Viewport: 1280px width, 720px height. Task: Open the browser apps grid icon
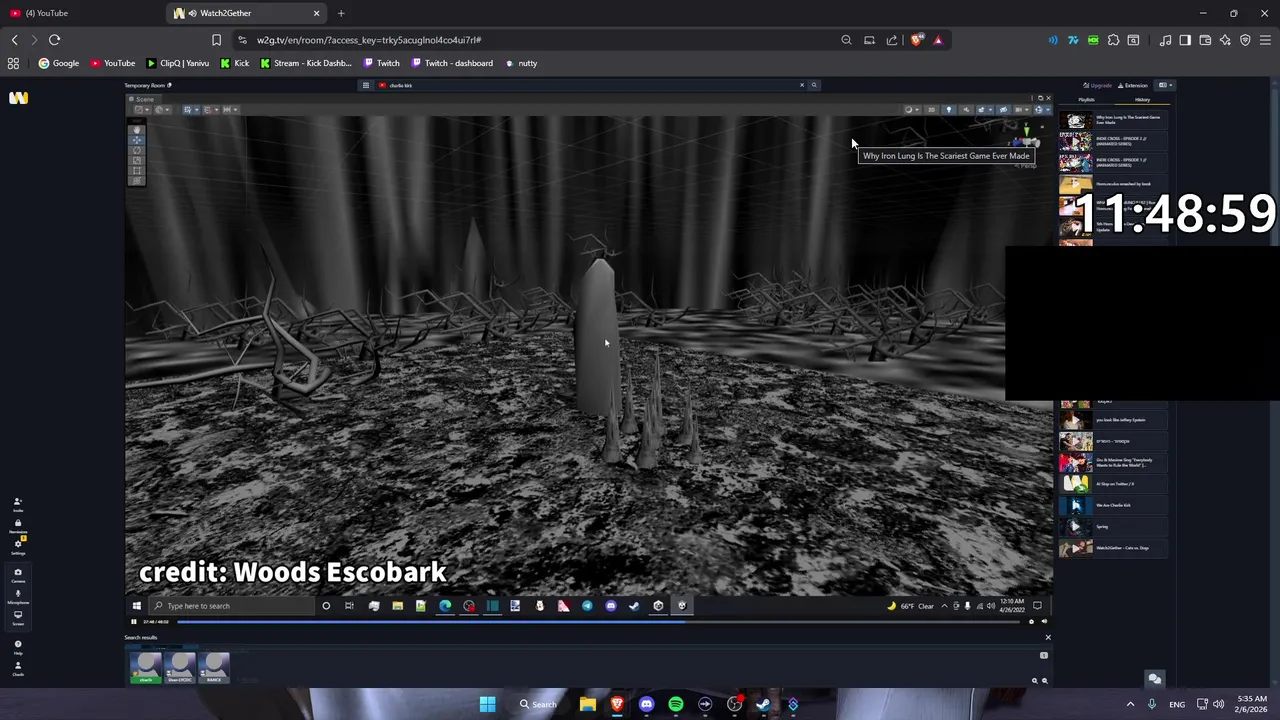coord(13,63)
